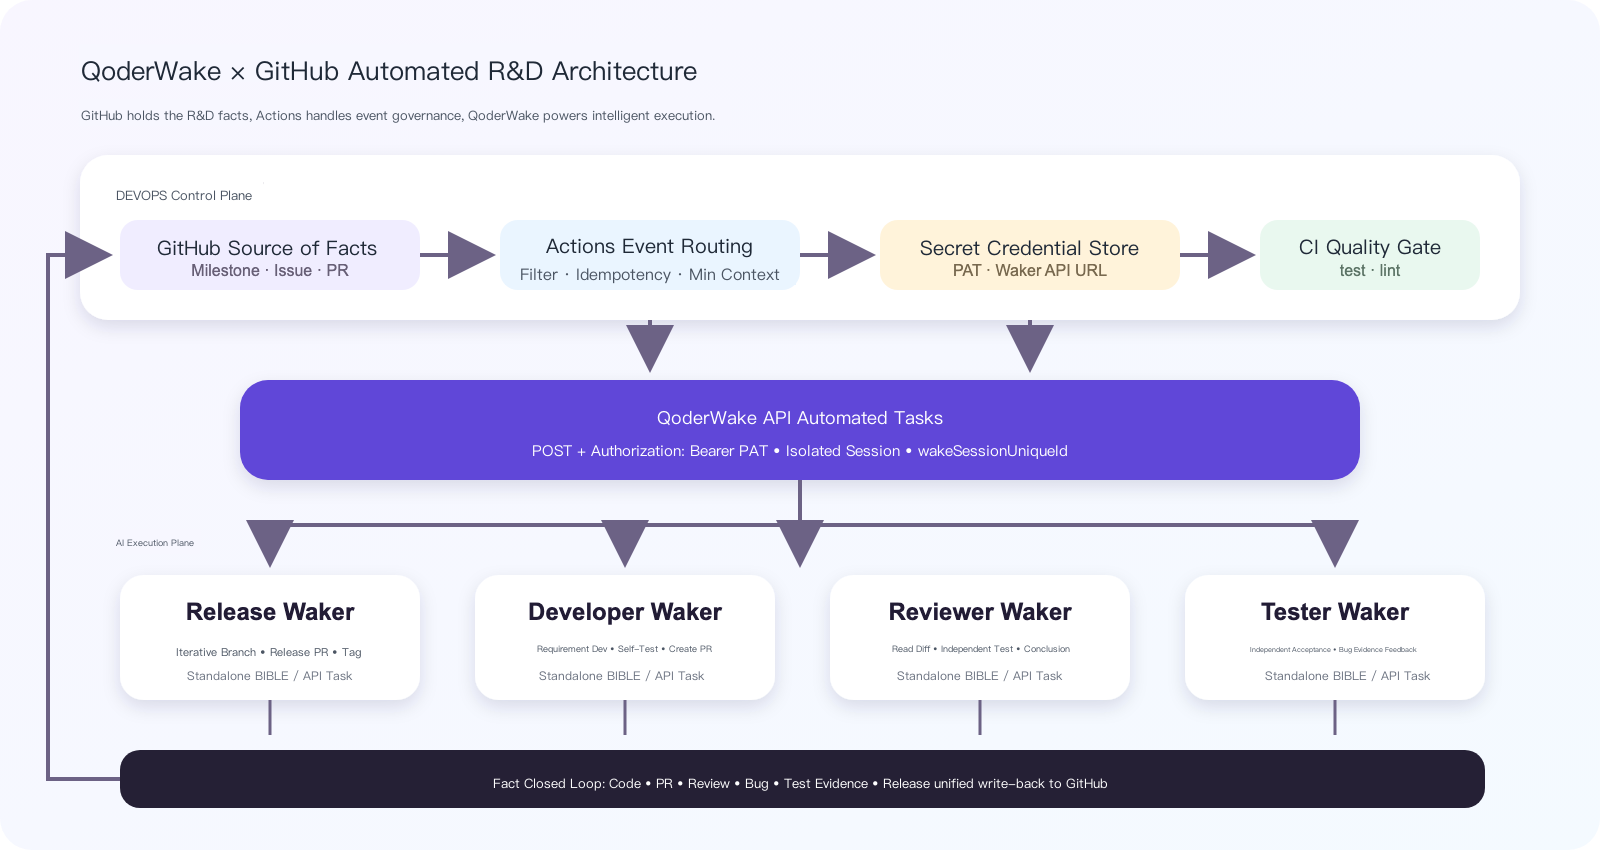The width and height of the screenshot is (1600, 850).
Task: Click the DEVOPS Control Plane label
Action: coord(184,196)
